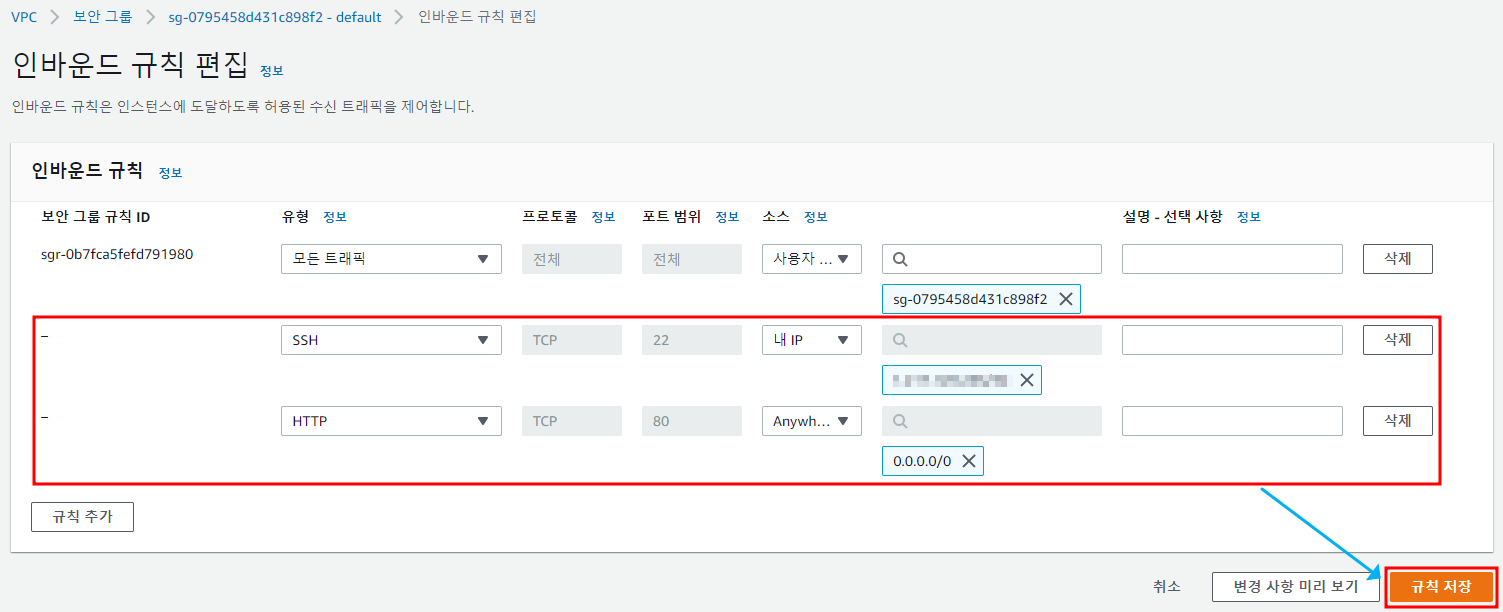Open 정보 link beside 인바운드 규칙 header

[x=171, y=173]
